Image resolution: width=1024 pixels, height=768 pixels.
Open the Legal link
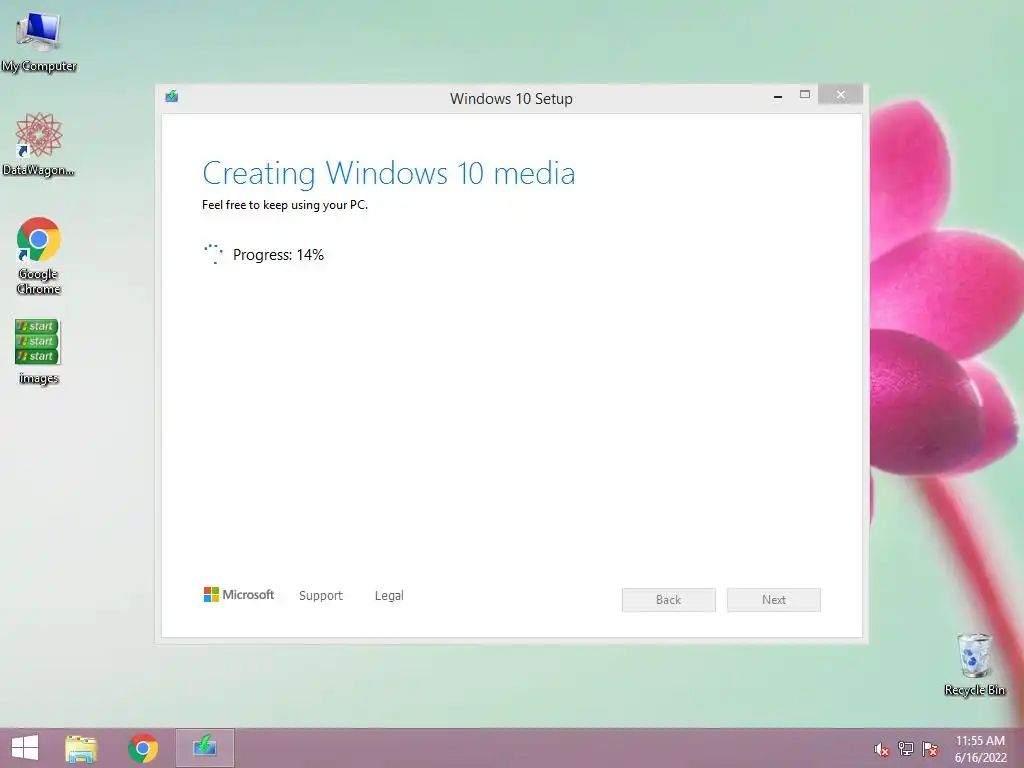(x=389, y=596)
